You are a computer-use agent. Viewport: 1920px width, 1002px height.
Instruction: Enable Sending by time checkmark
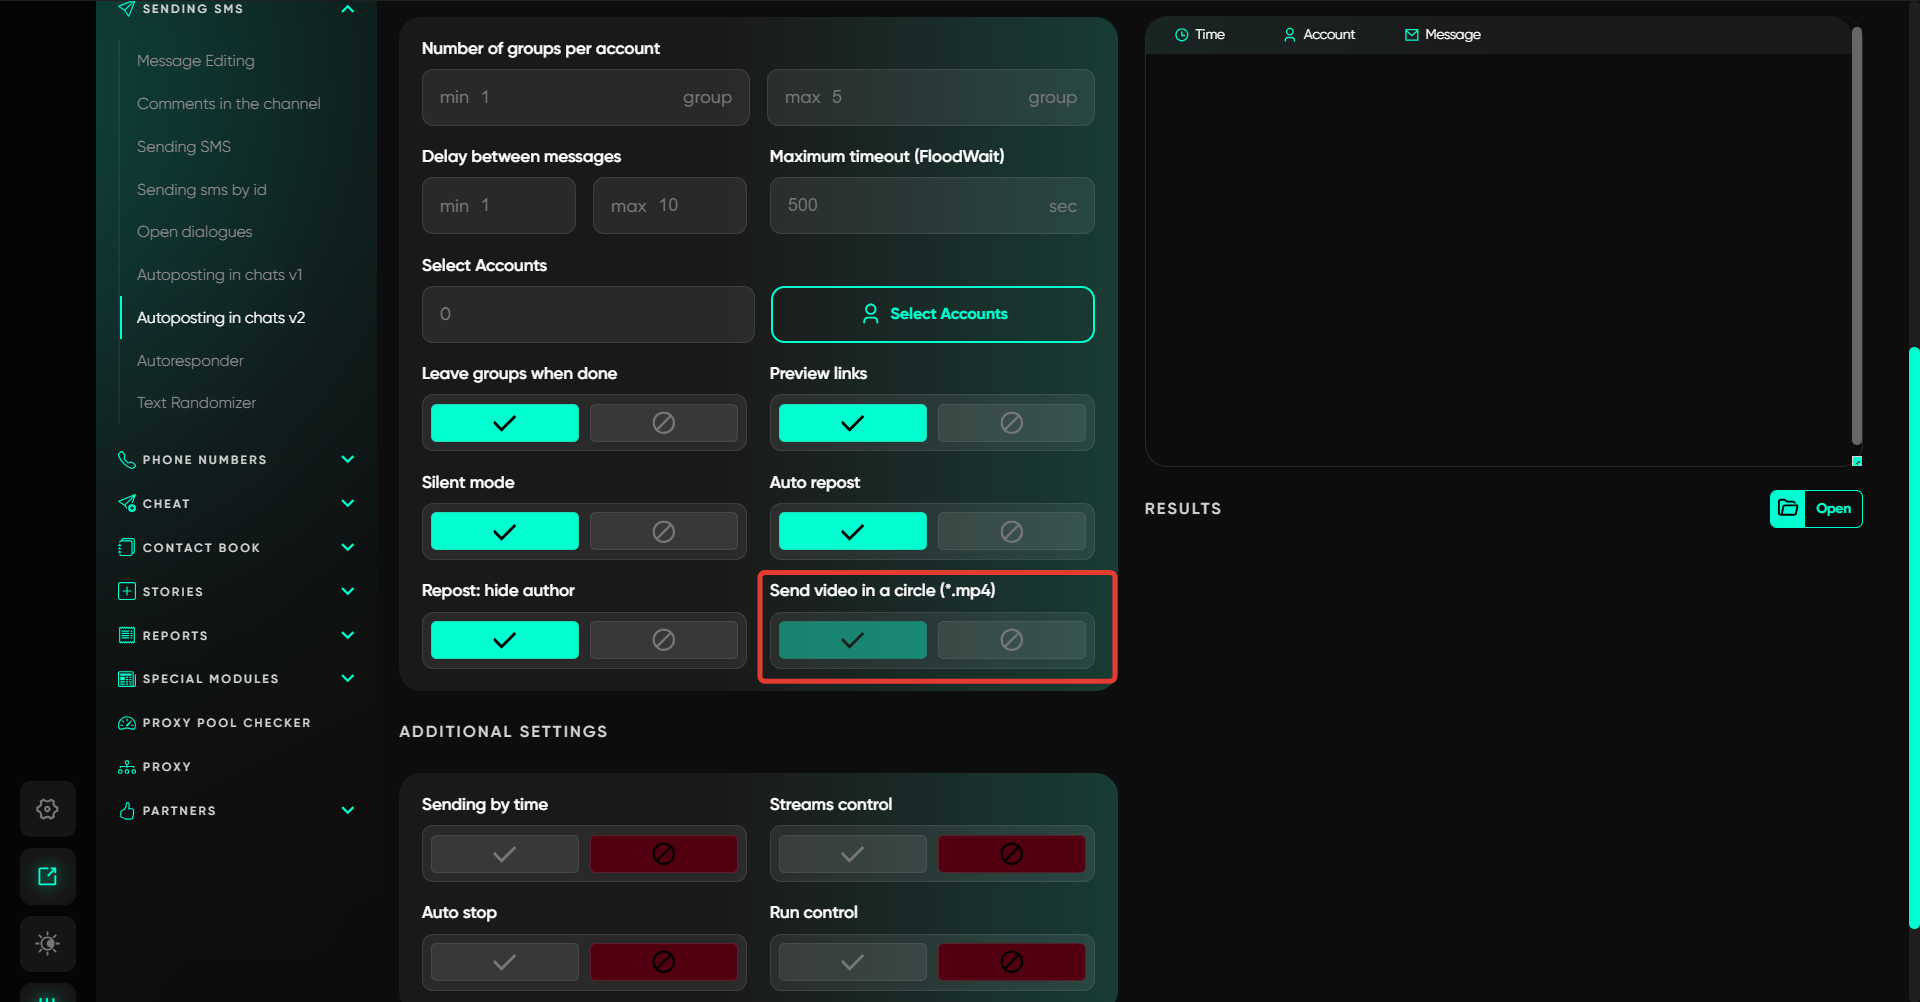[x=504, y=854]
